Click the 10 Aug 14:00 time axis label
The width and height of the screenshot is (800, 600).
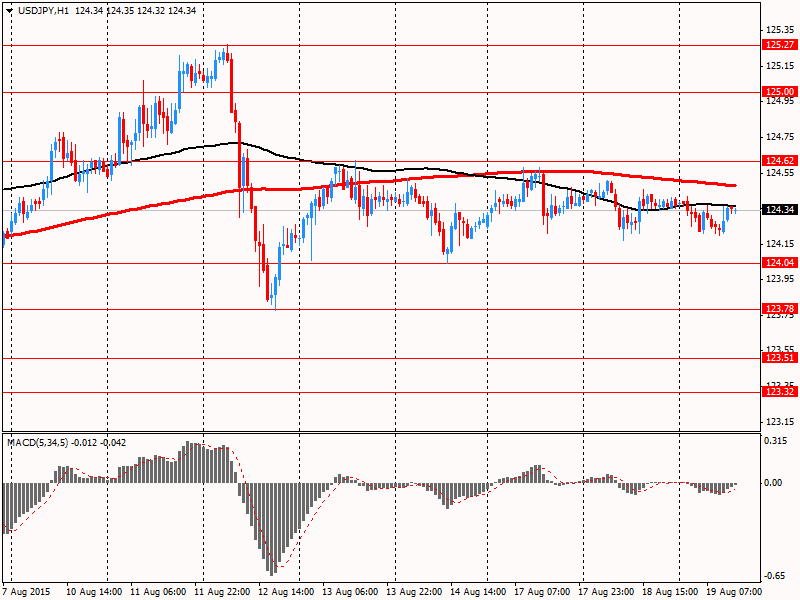click(94, 592)
